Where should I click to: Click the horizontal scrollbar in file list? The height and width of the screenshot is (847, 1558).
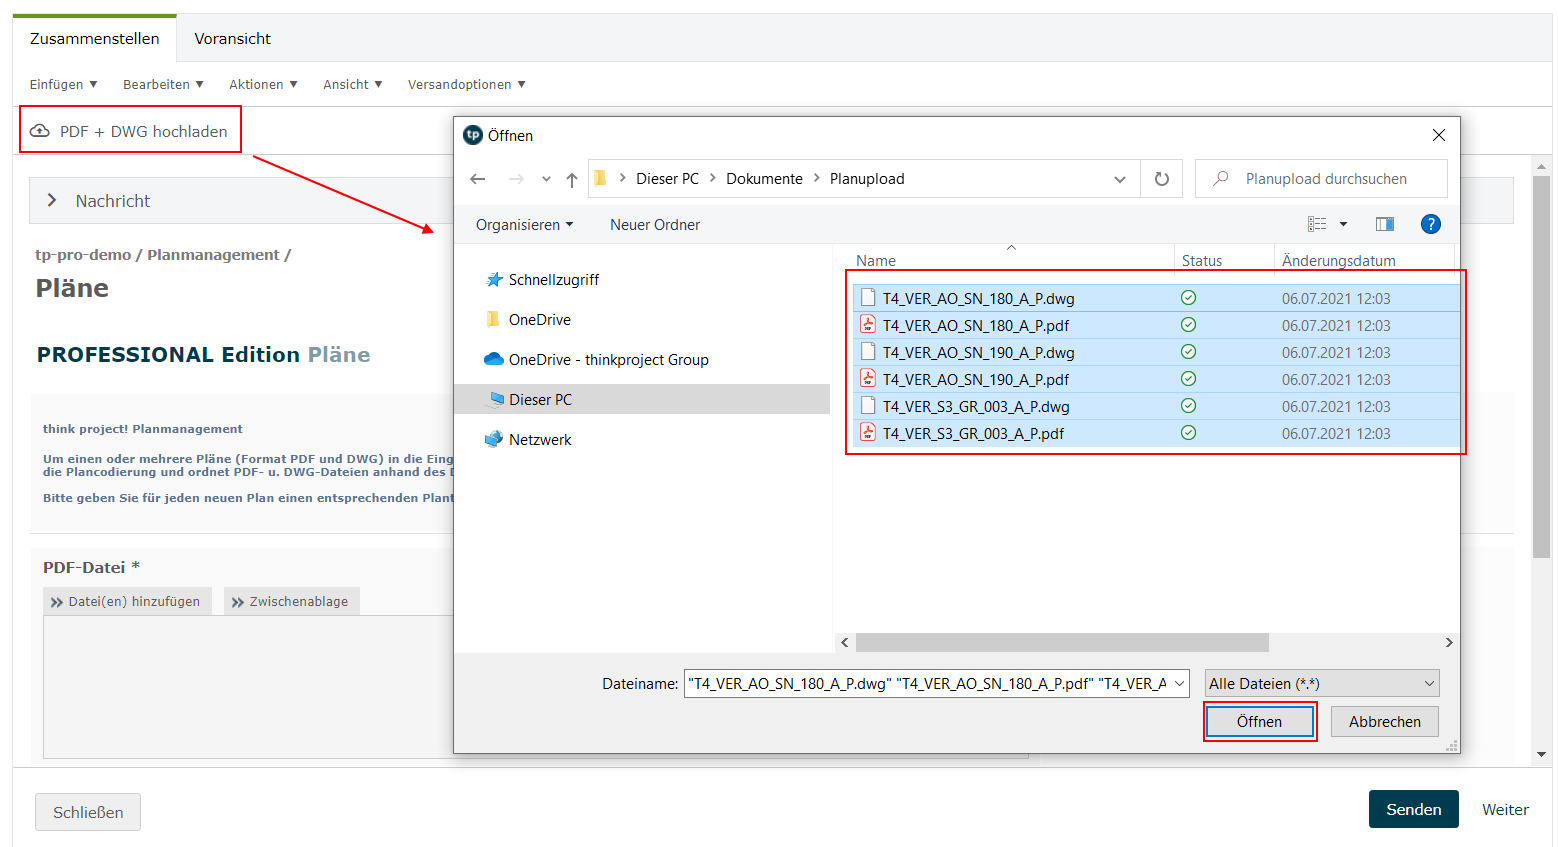[1061, 642]
